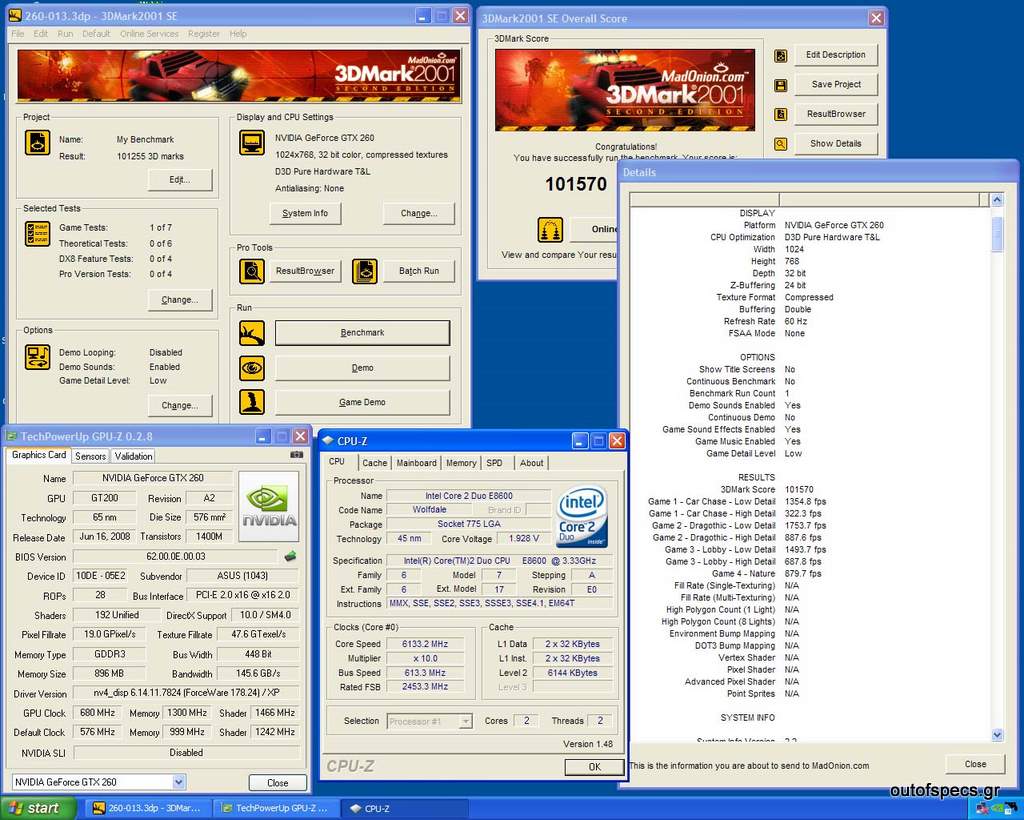The width and height of the screenshot is (1024, 820).
Task: Click the CPU-Z taskbar button
Action: tap(406, 808)
